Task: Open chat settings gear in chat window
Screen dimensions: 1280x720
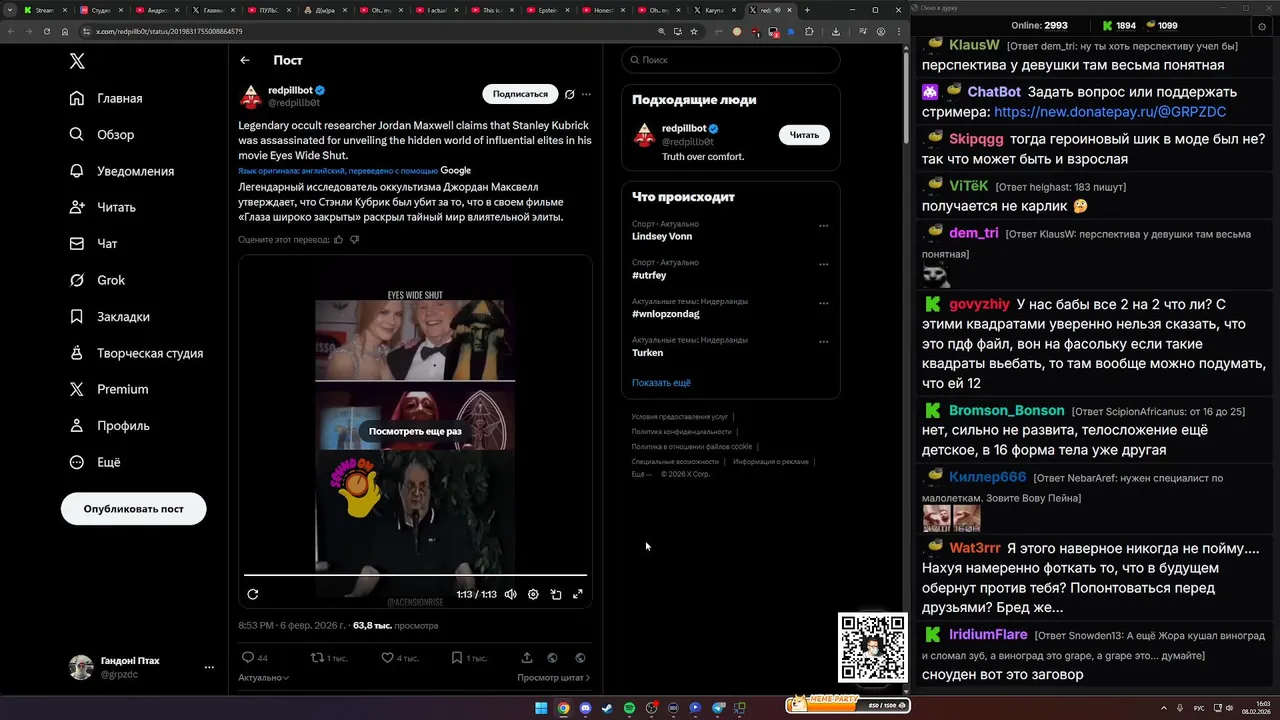Action: [x=1262, y=27]
